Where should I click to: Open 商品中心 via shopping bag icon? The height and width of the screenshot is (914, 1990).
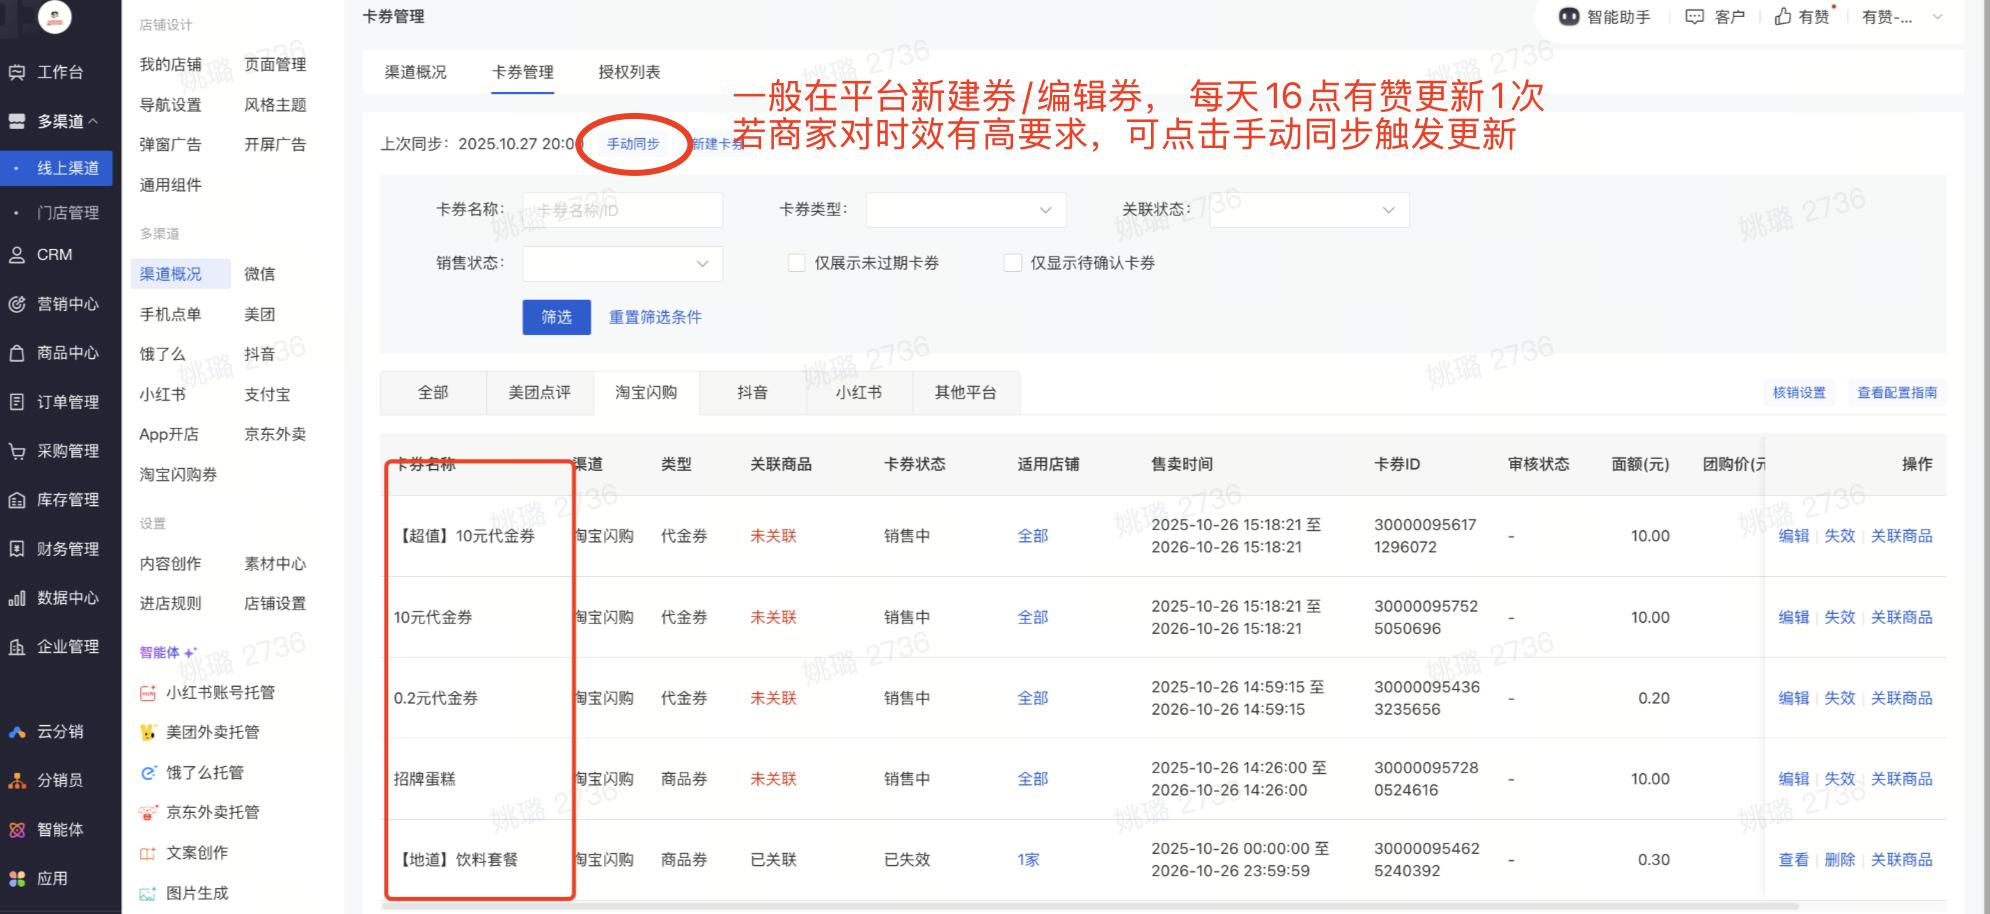point(17,353)
